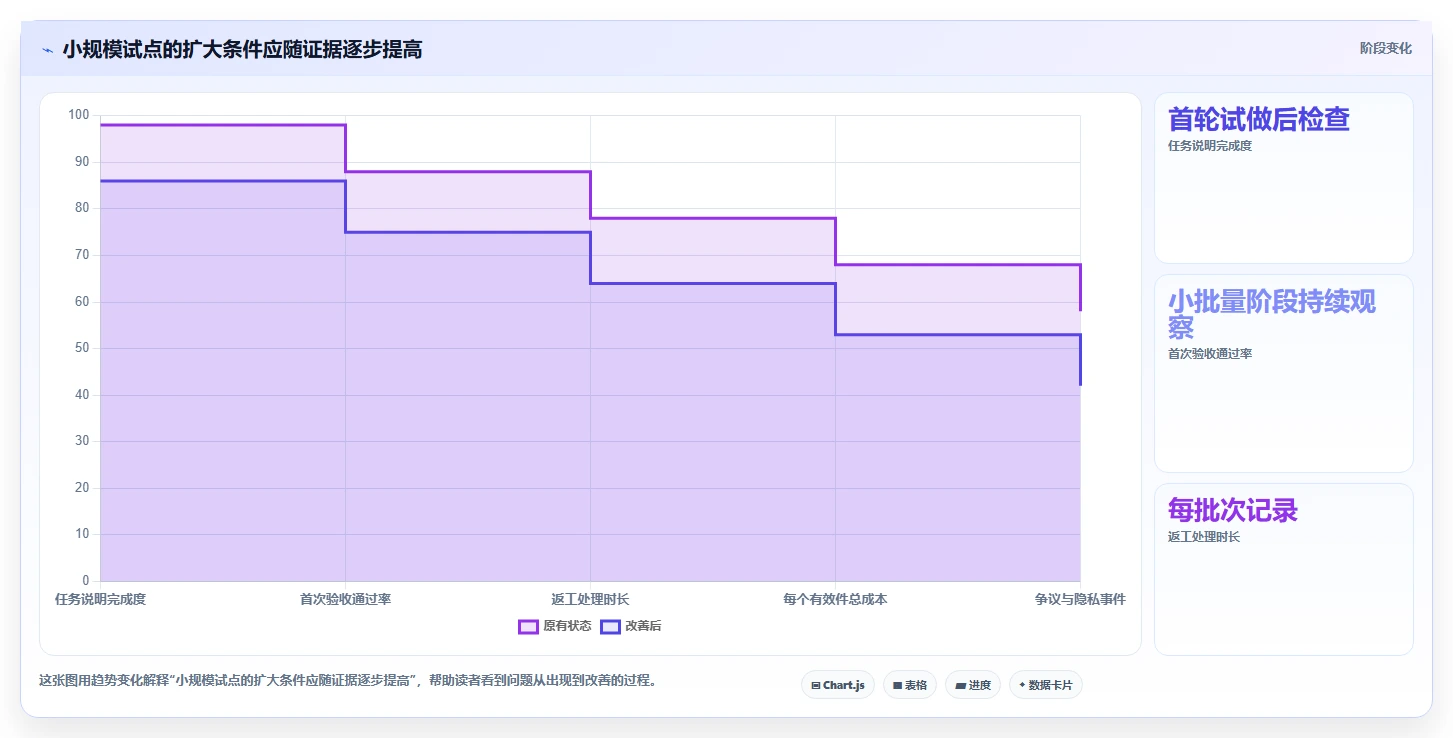Screen dimensions: 1453x738
Task: Click the y-axis value 50
Action: pos(82,348)
